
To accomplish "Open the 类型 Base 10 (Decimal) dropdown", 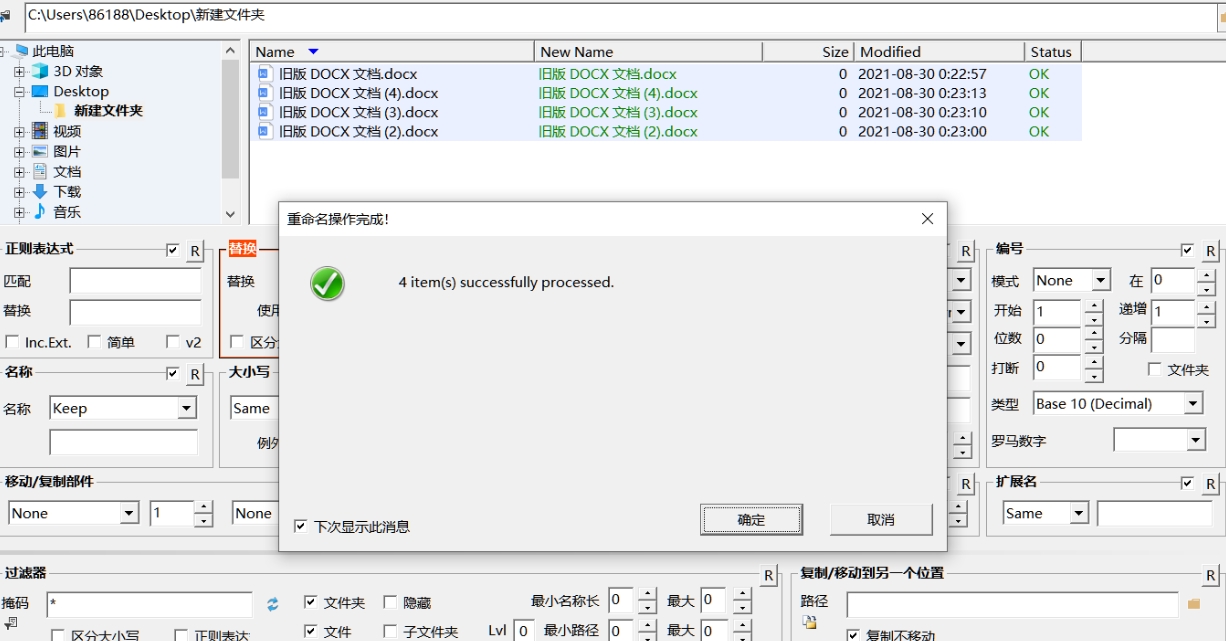I will point(1193,404).
